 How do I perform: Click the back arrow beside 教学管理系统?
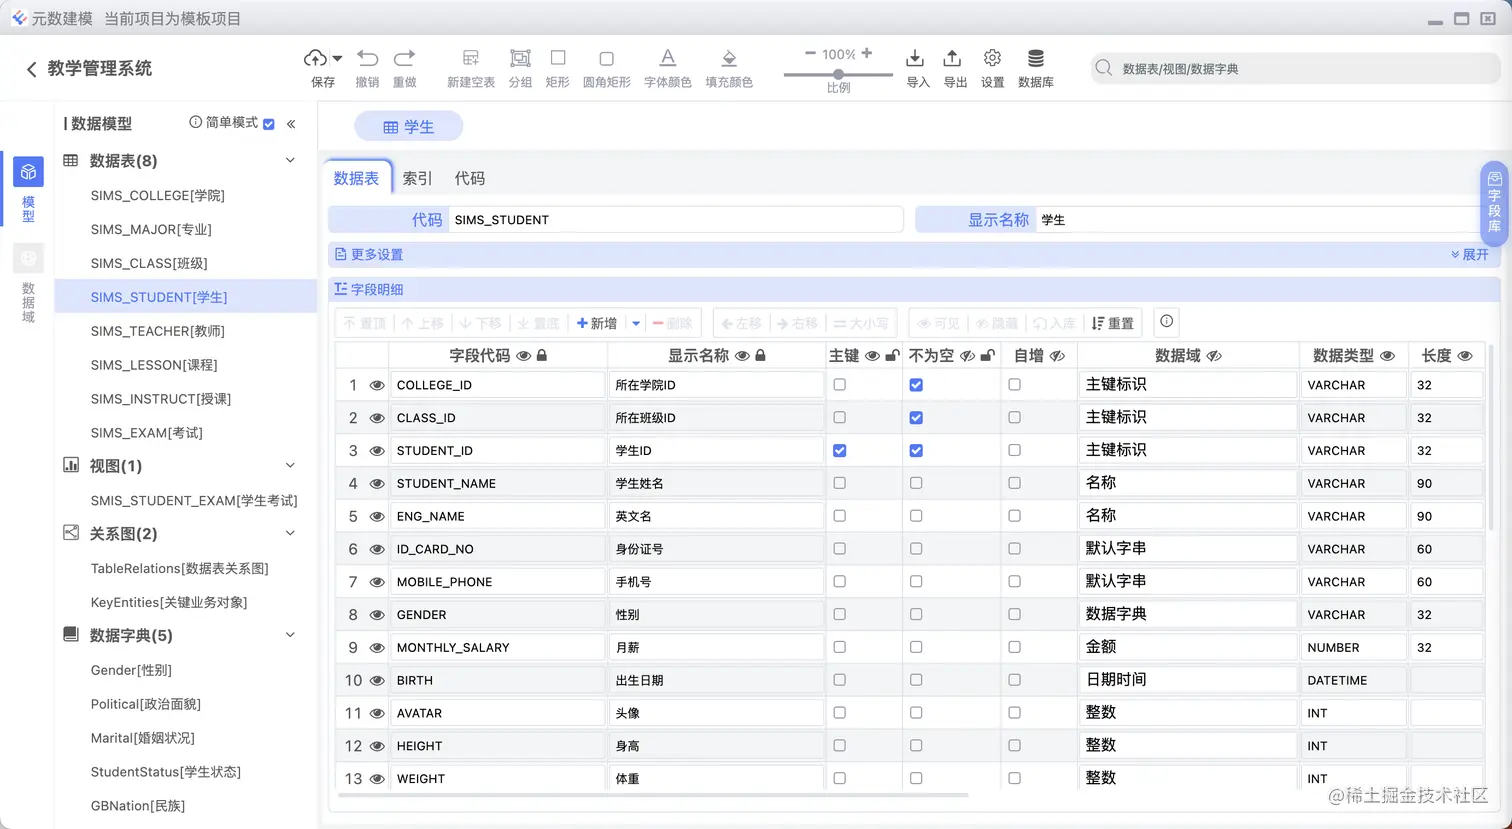pyautogui.click(x=31, y=69)
